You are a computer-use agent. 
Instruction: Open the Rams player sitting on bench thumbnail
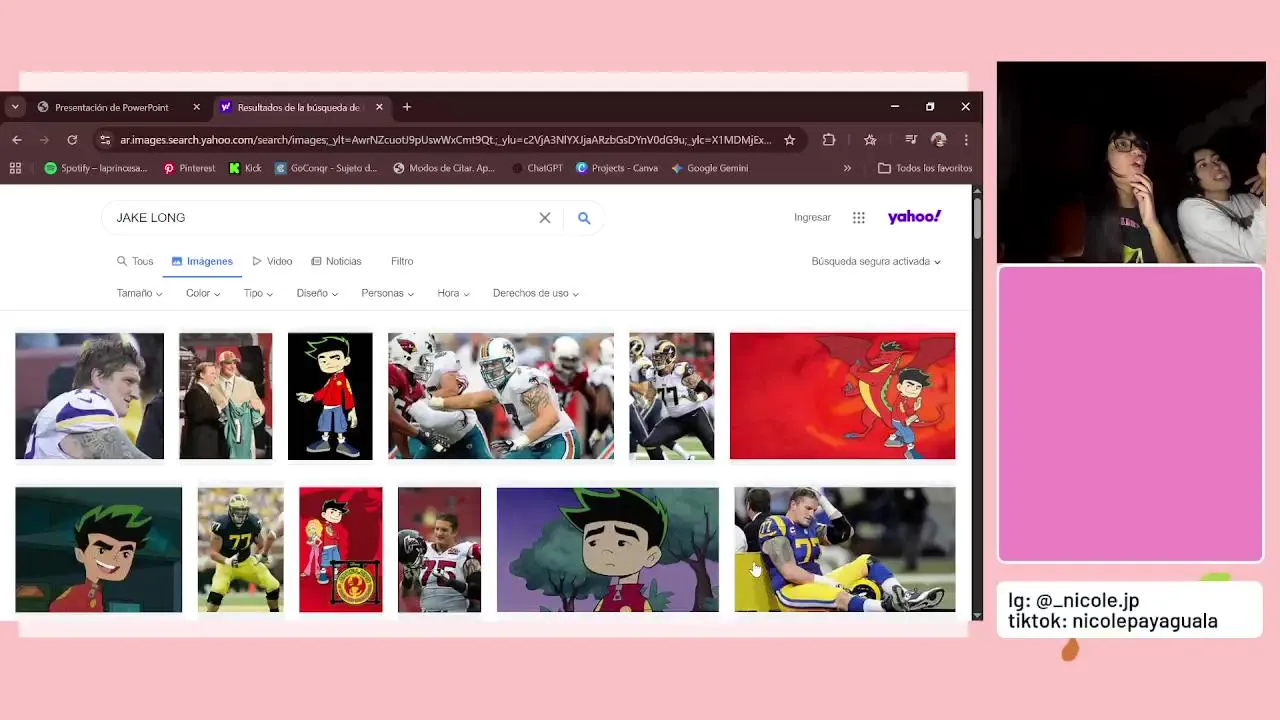pyautogui.click(x=845, y=549)
